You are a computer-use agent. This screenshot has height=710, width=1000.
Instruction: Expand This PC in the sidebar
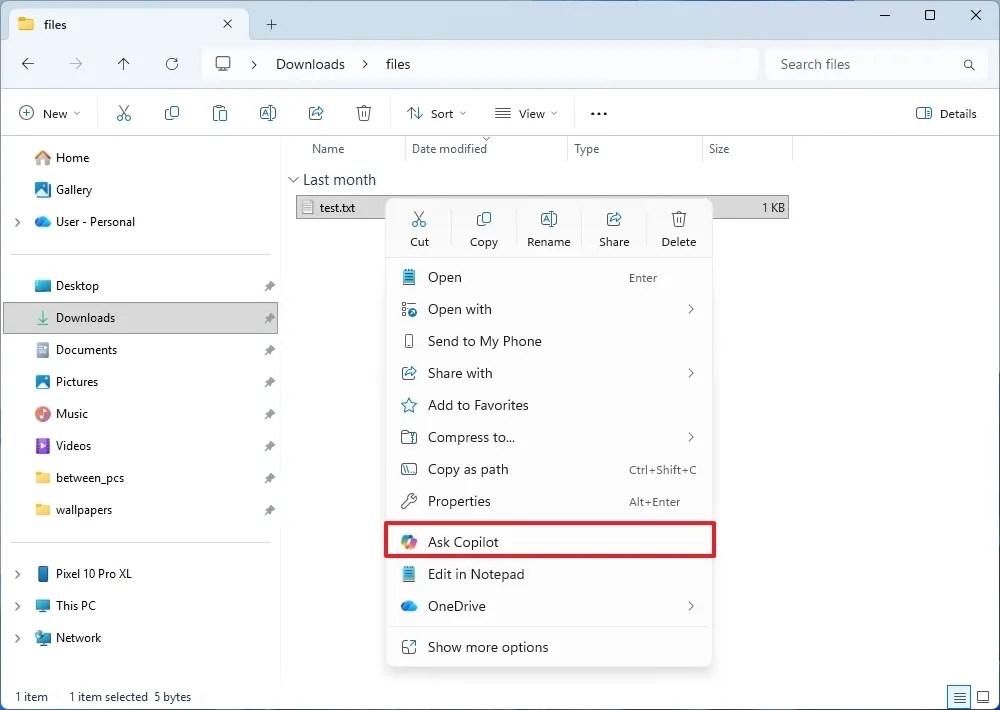(18, 605)
